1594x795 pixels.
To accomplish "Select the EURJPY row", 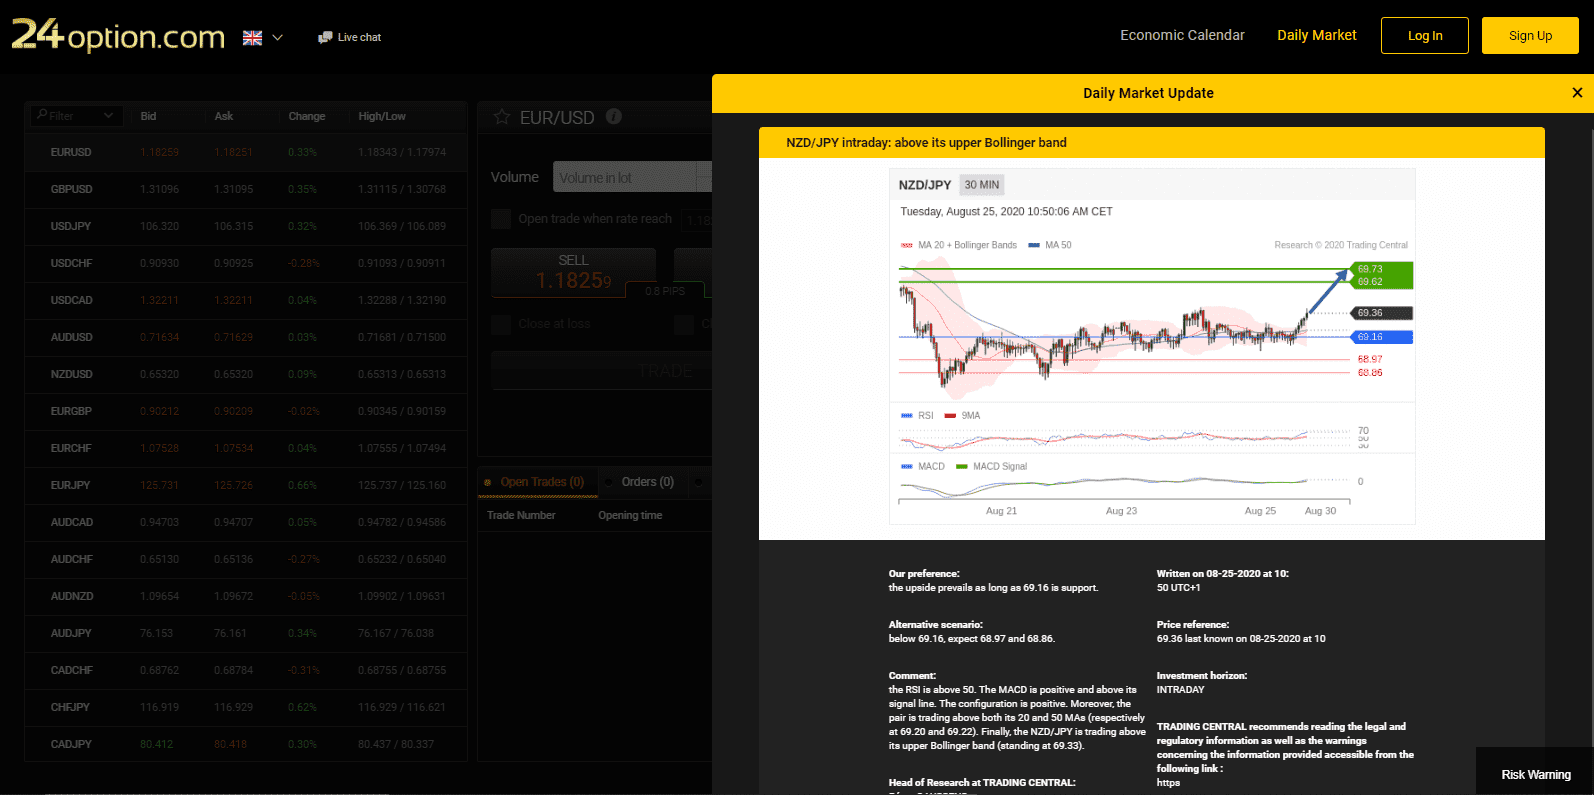I will point(246,485).
